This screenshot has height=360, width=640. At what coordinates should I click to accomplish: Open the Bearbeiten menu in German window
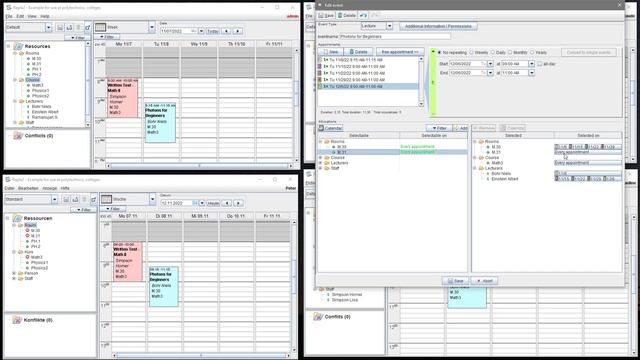click(28, 189)
